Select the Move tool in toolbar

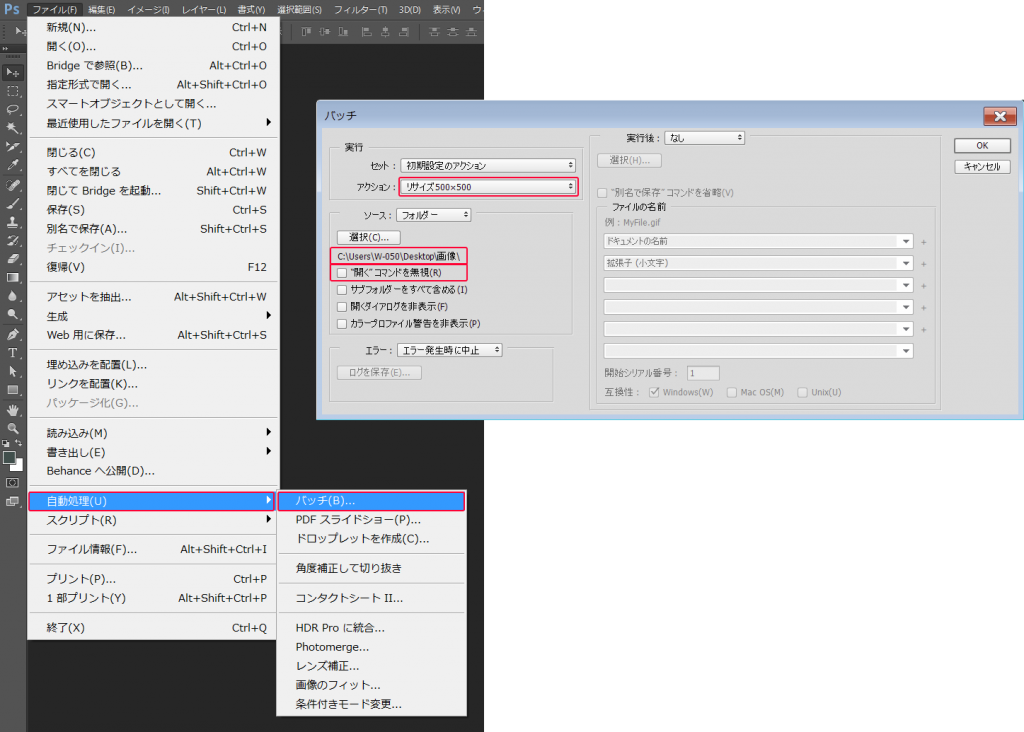click(12, 72)
